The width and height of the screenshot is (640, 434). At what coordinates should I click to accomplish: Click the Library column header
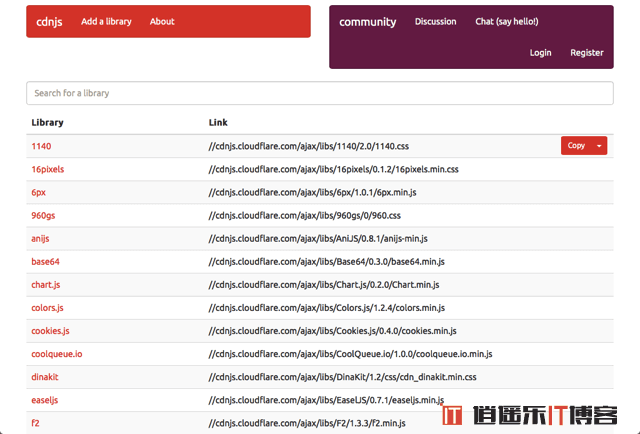pos(47,122)
